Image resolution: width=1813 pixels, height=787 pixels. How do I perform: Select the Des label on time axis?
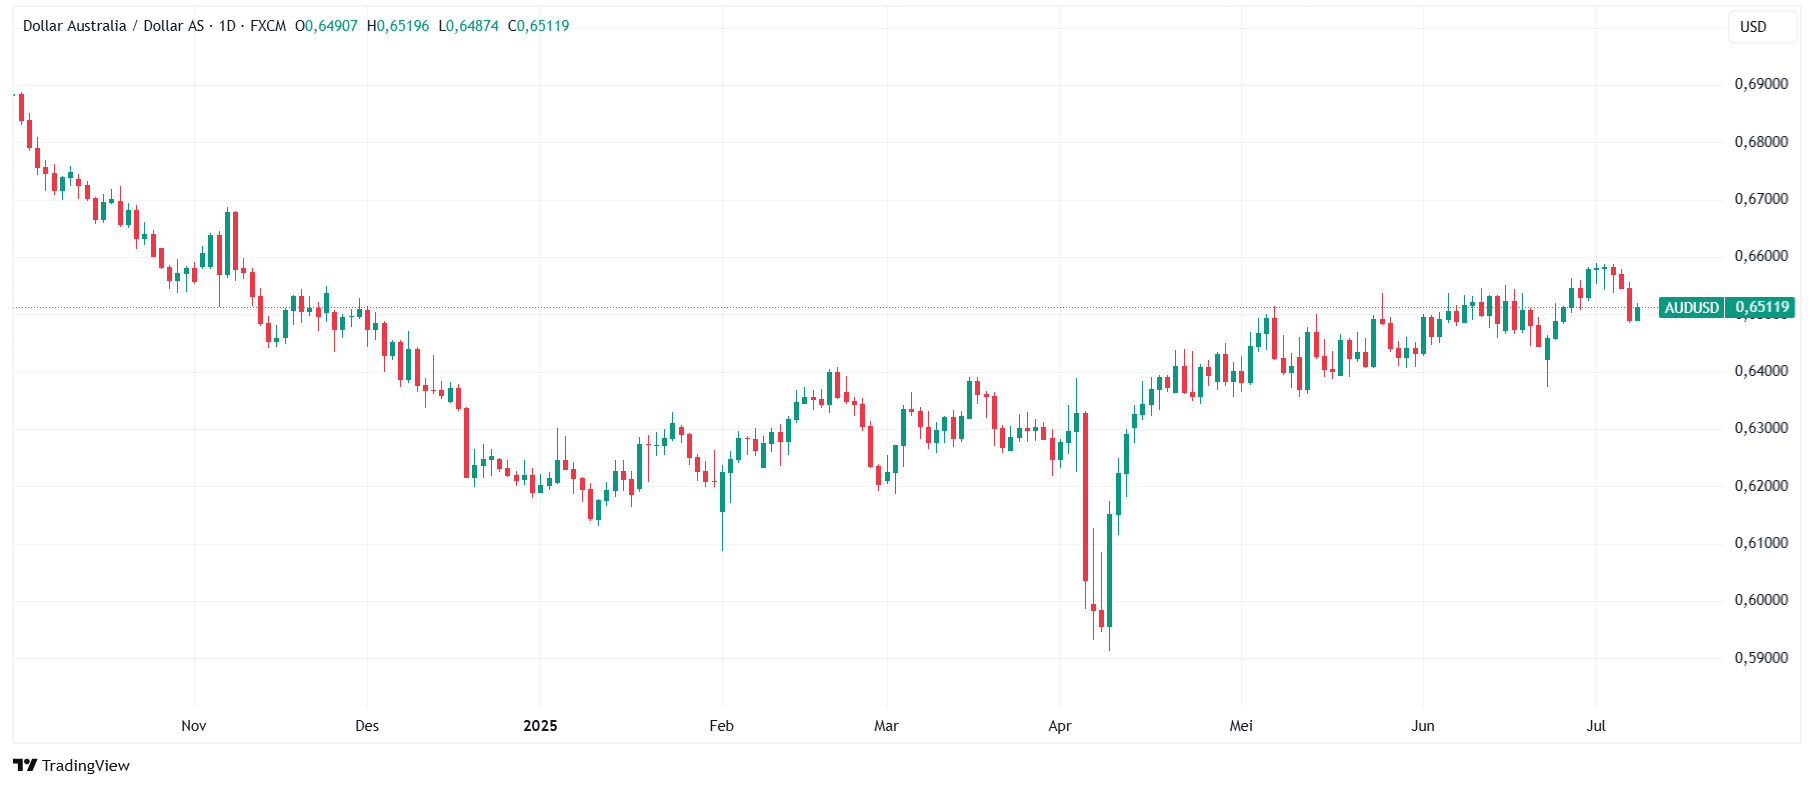[367, 726]
